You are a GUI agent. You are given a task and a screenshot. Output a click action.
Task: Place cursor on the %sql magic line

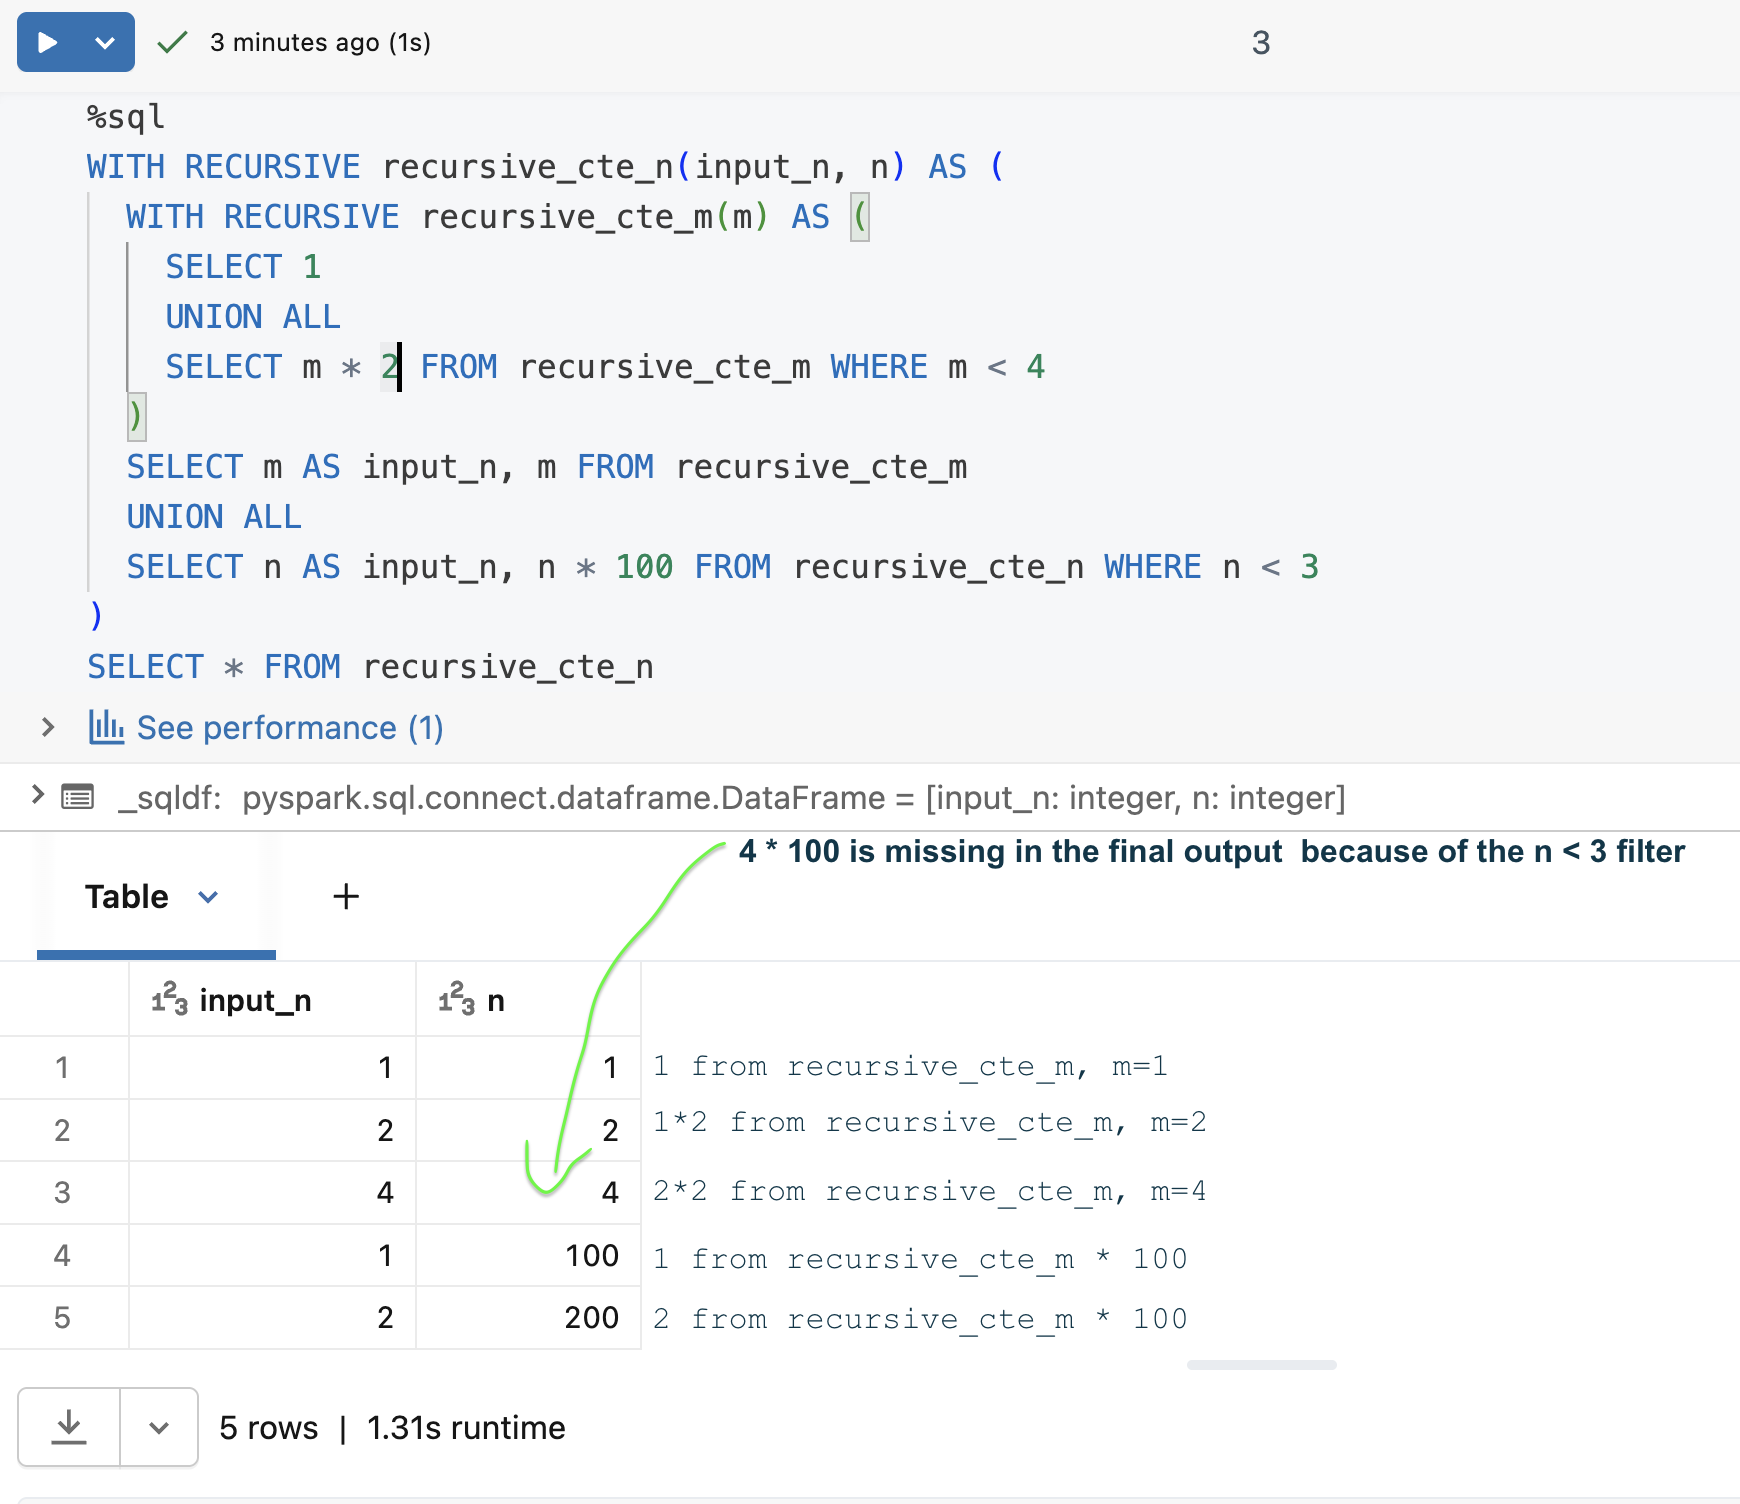(x=126, y=117)
